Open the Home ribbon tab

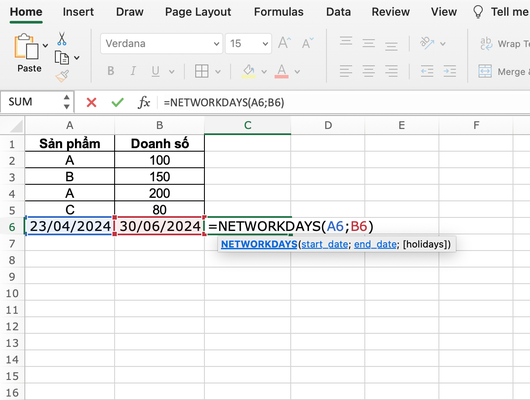point(26,12)
